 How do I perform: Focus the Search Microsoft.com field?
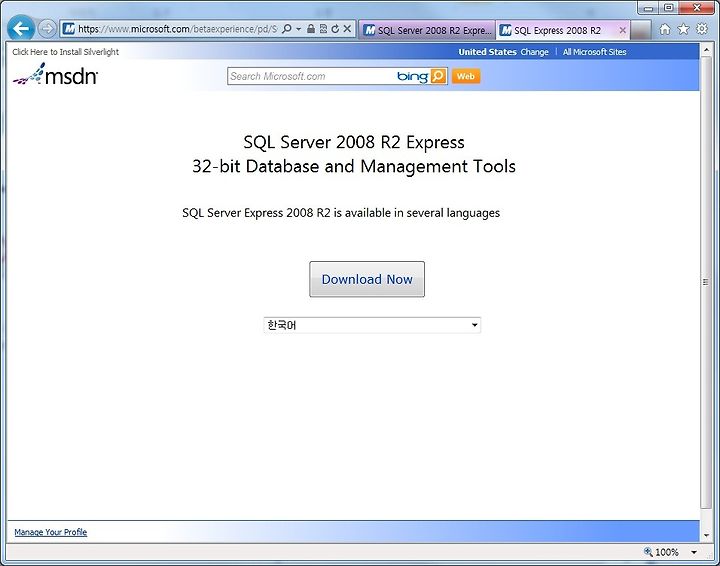312,76
